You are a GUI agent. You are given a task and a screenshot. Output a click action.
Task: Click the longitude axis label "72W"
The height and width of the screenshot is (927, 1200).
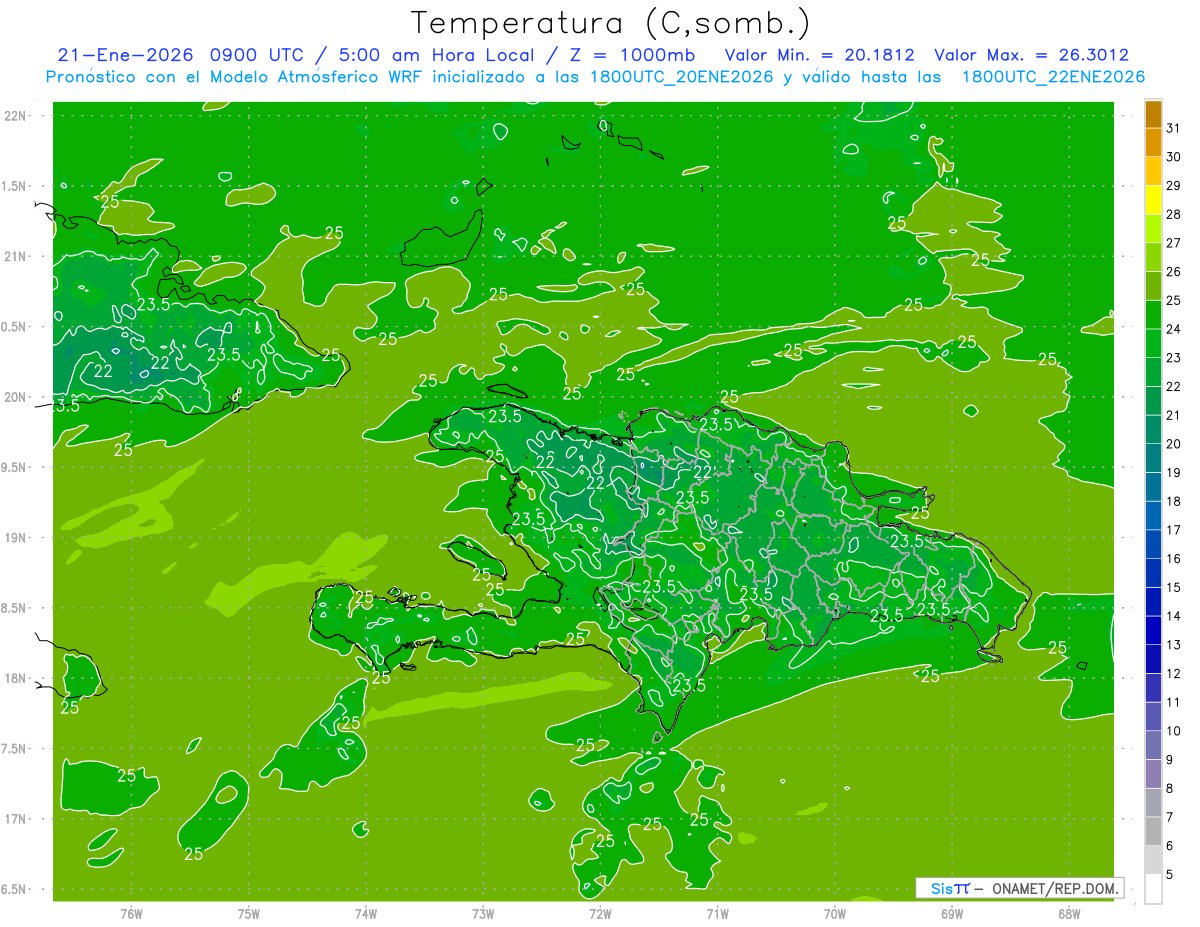[x=600, y=914]
